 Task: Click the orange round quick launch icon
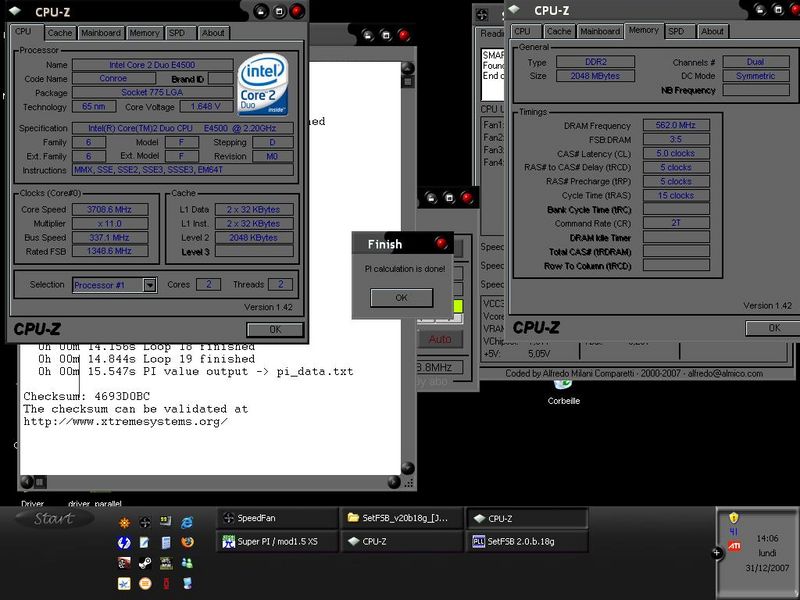point(145,583)
